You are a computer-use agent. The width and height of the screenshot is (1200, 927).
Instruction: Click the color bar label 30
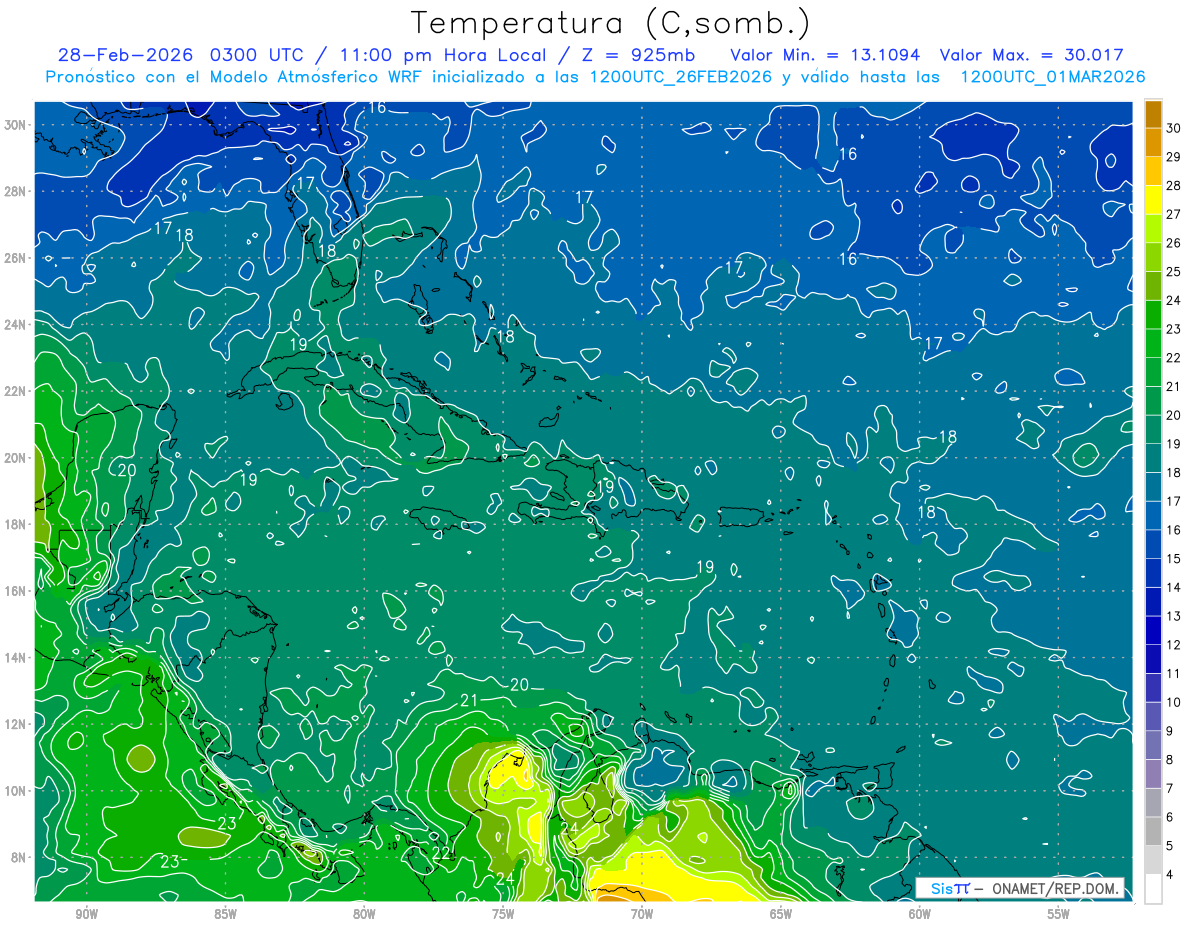point(1174,128)
